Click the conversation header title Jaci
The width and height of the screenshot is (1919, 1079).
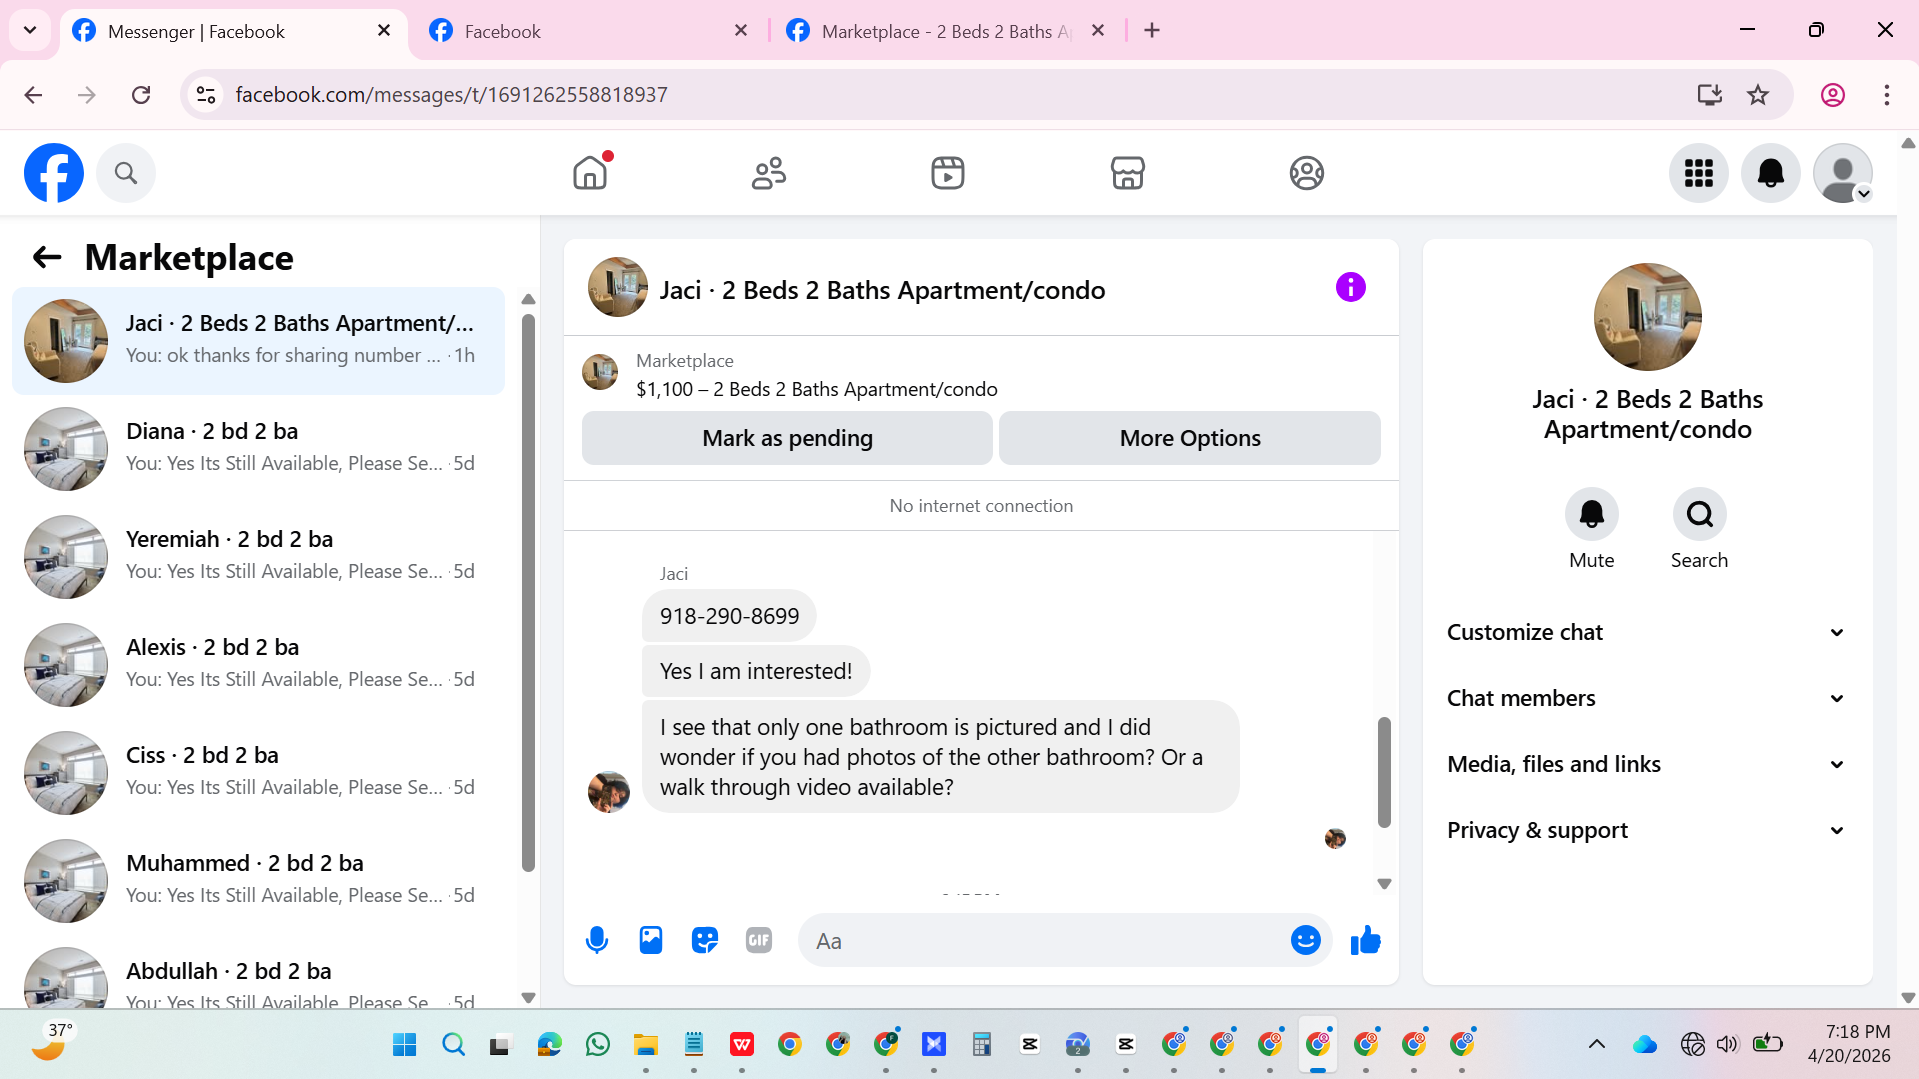(881, 291)
